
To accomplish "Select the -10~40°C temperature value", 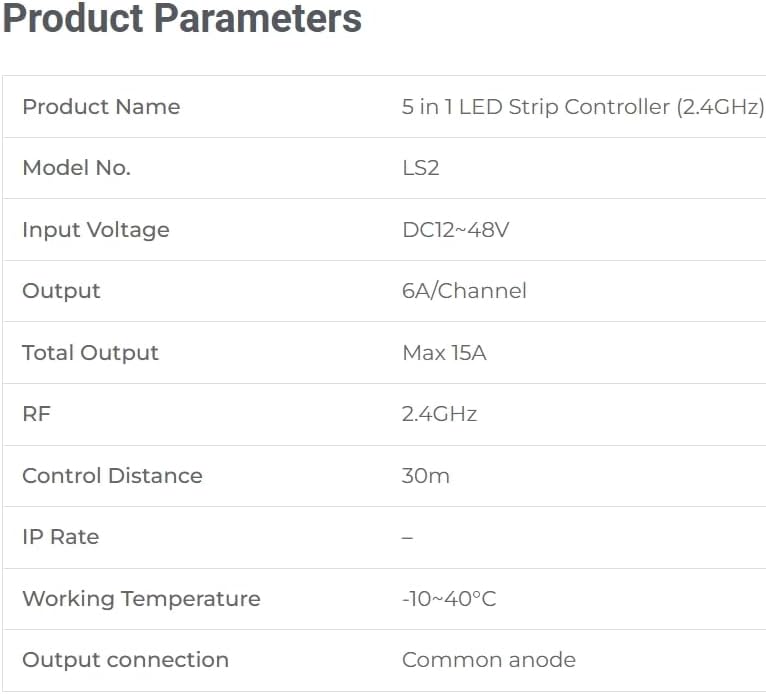I will click(x=449, y=599).
